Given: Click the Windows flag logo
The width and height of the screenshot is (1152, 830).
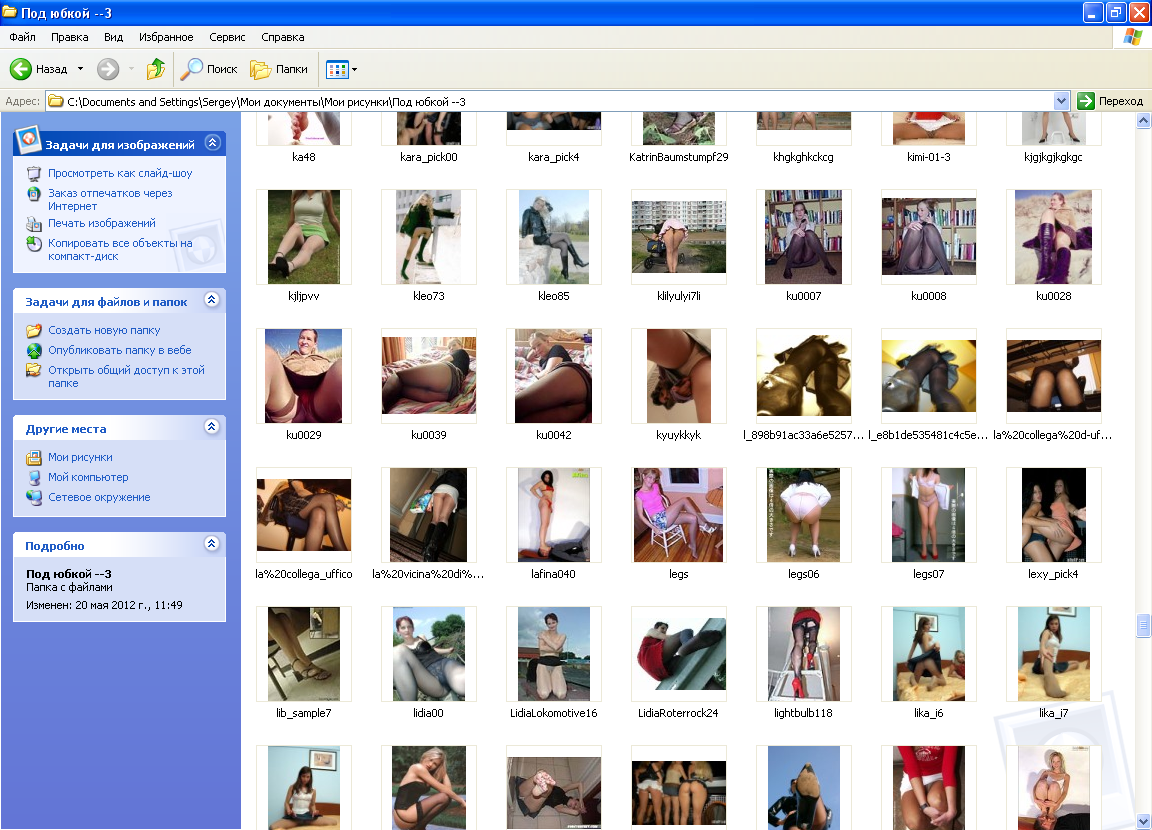Looking at the screenshot, I should (x=1132, y=37).
